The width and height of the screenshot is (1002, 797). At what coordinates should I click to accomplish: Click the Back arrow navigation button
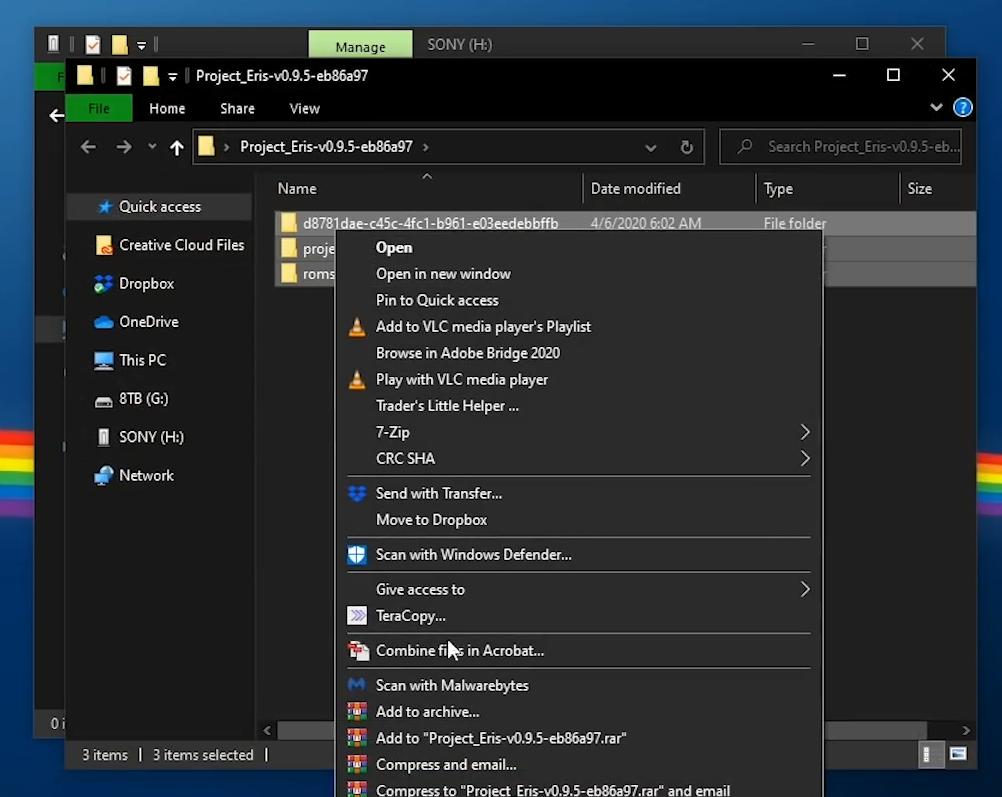click(x=88, y=147)
